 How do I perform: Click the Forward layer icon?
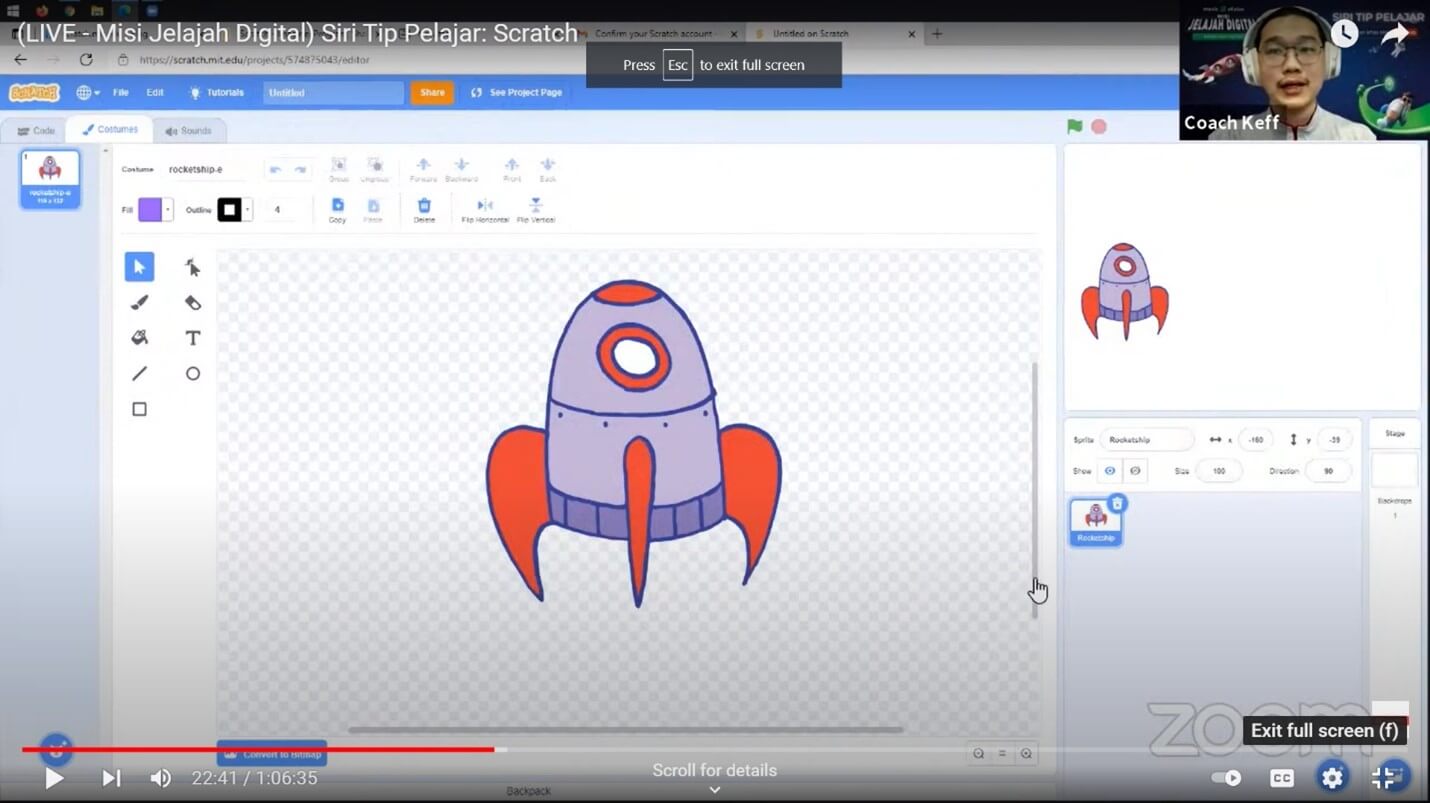coord(423,168)
